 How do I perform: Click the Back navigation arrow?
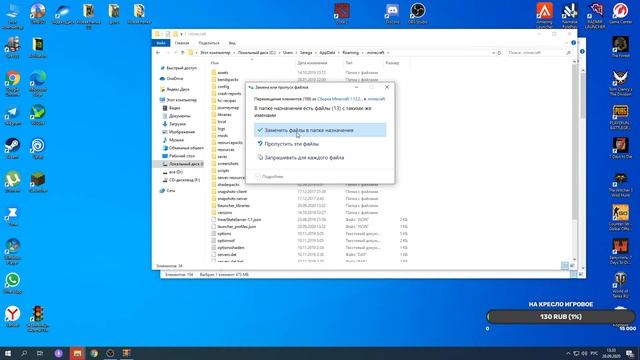(158, 53)
